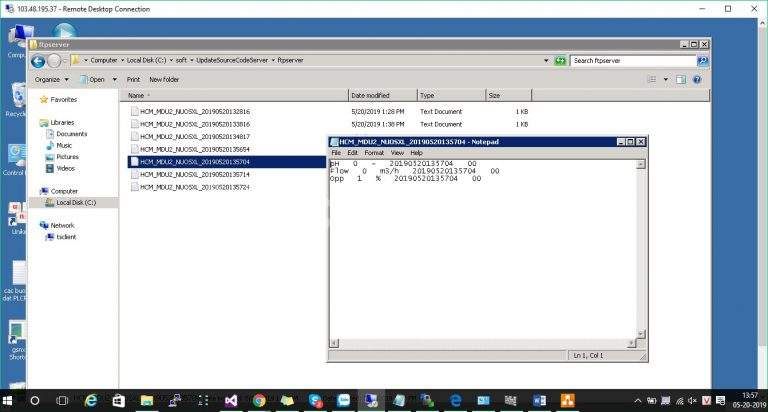Open the Visual Studio taskbar icon
The image size is (768, 412).
pos(231,401)
